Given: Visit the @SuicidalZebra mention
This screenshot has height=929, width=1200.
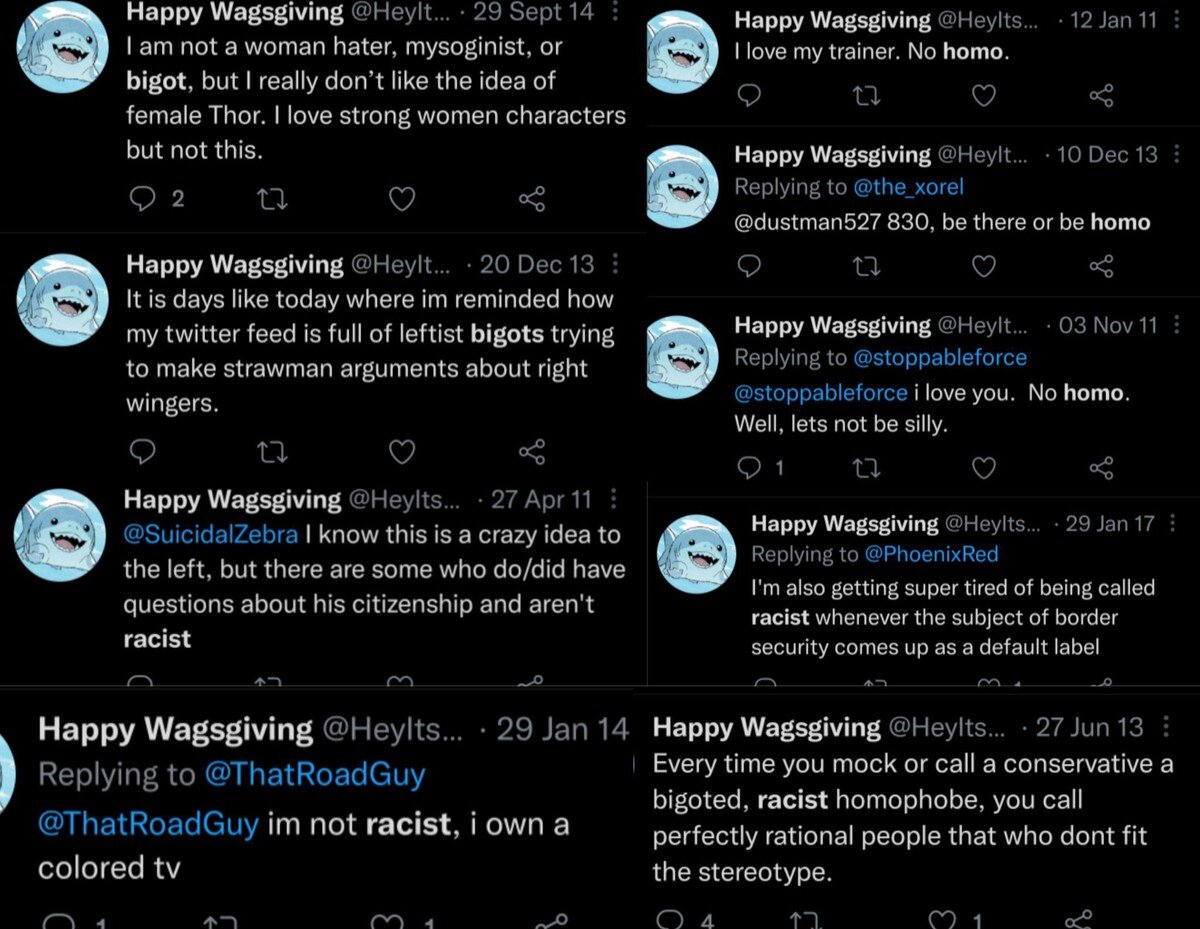Looking at the screenshot, I should pos(211,534).
